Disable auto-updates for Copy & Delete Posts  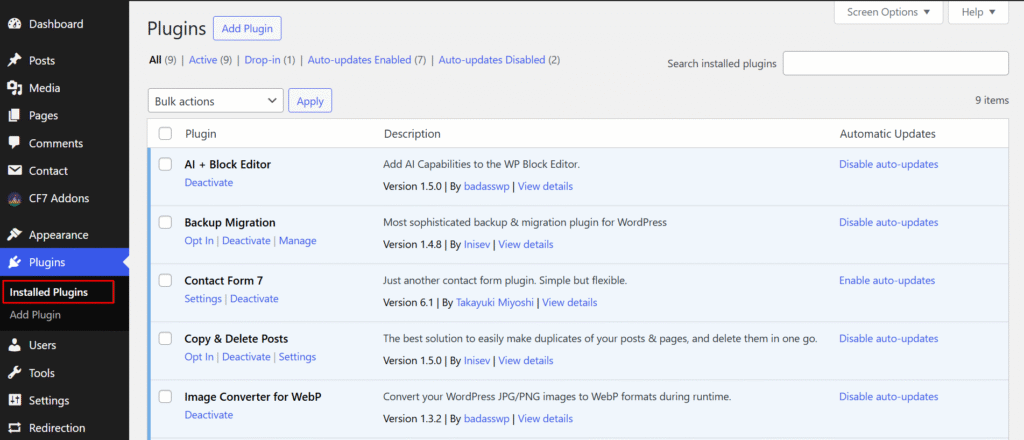click(x=889, y=339)
